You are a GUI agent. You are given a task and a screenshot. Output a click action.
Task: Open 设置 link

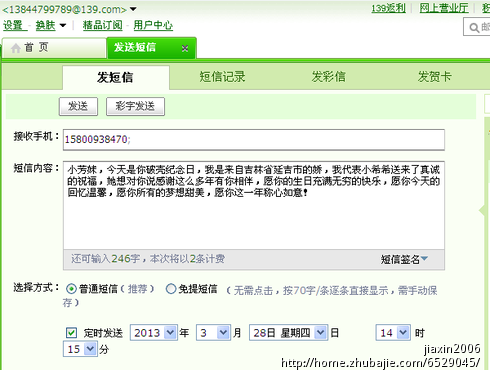13,25
